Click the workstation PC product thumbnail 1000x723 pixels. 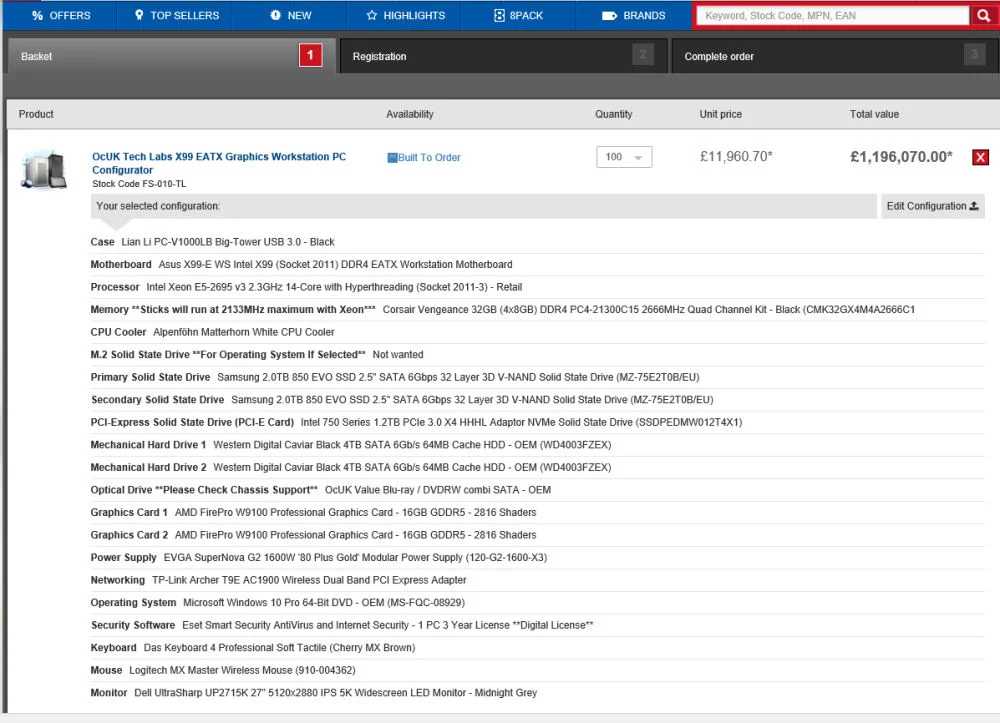coord(43,170)
